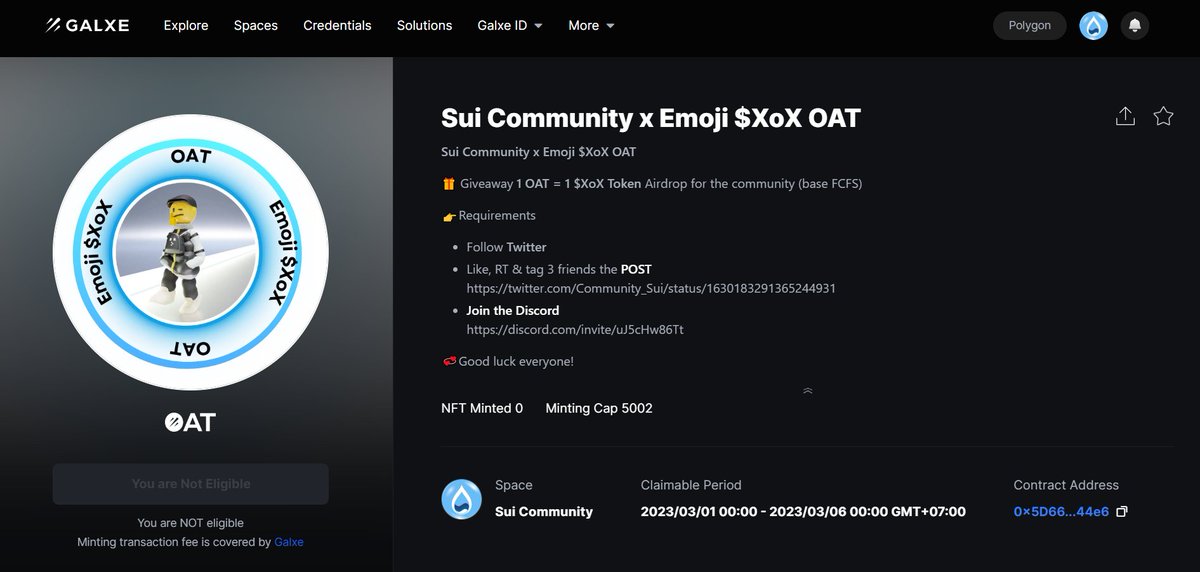Open Credentials menu item
1200x572 pixels.
pyautogui.click(x=337, y=25)
